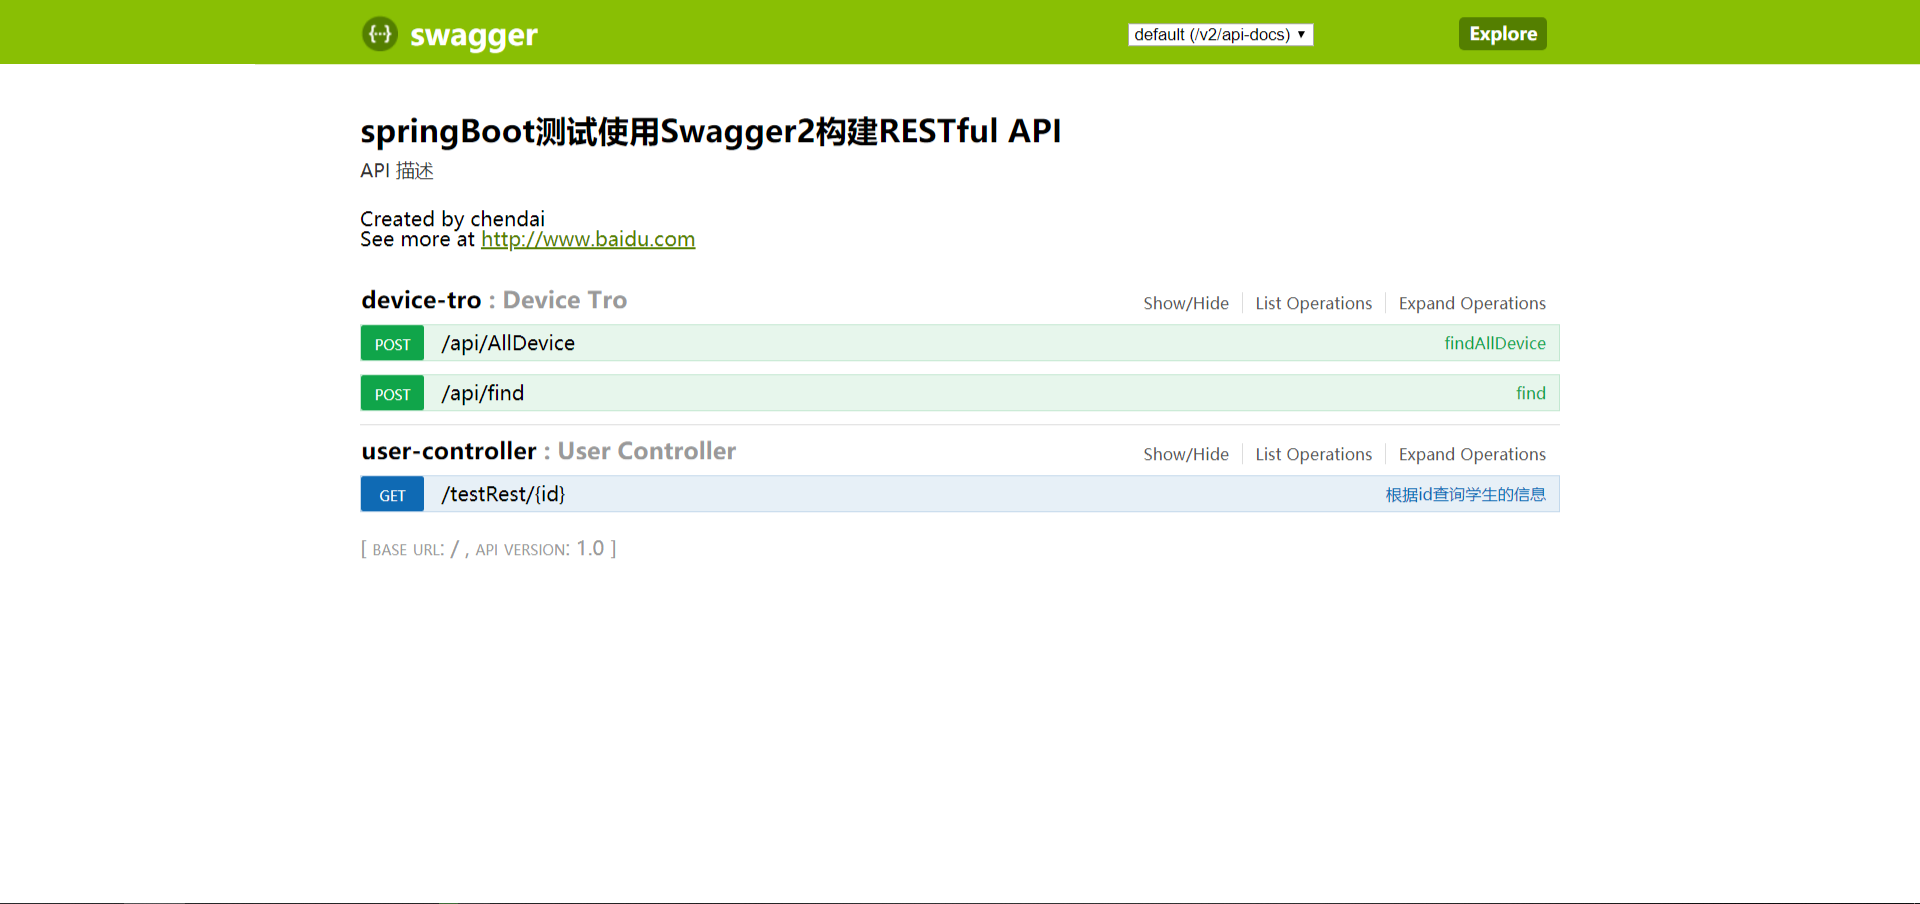Click the User Controller description text
This screenshot has width=1920, height=904.
point(646,451)
